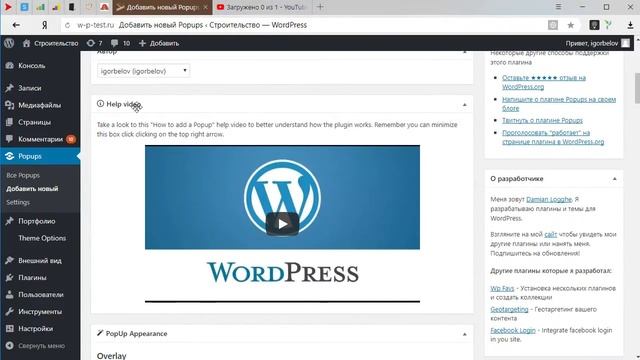Go back with browser back arrow
This screenshot has width=640, height=360.
pyautogui.click(x=16, y=25)
